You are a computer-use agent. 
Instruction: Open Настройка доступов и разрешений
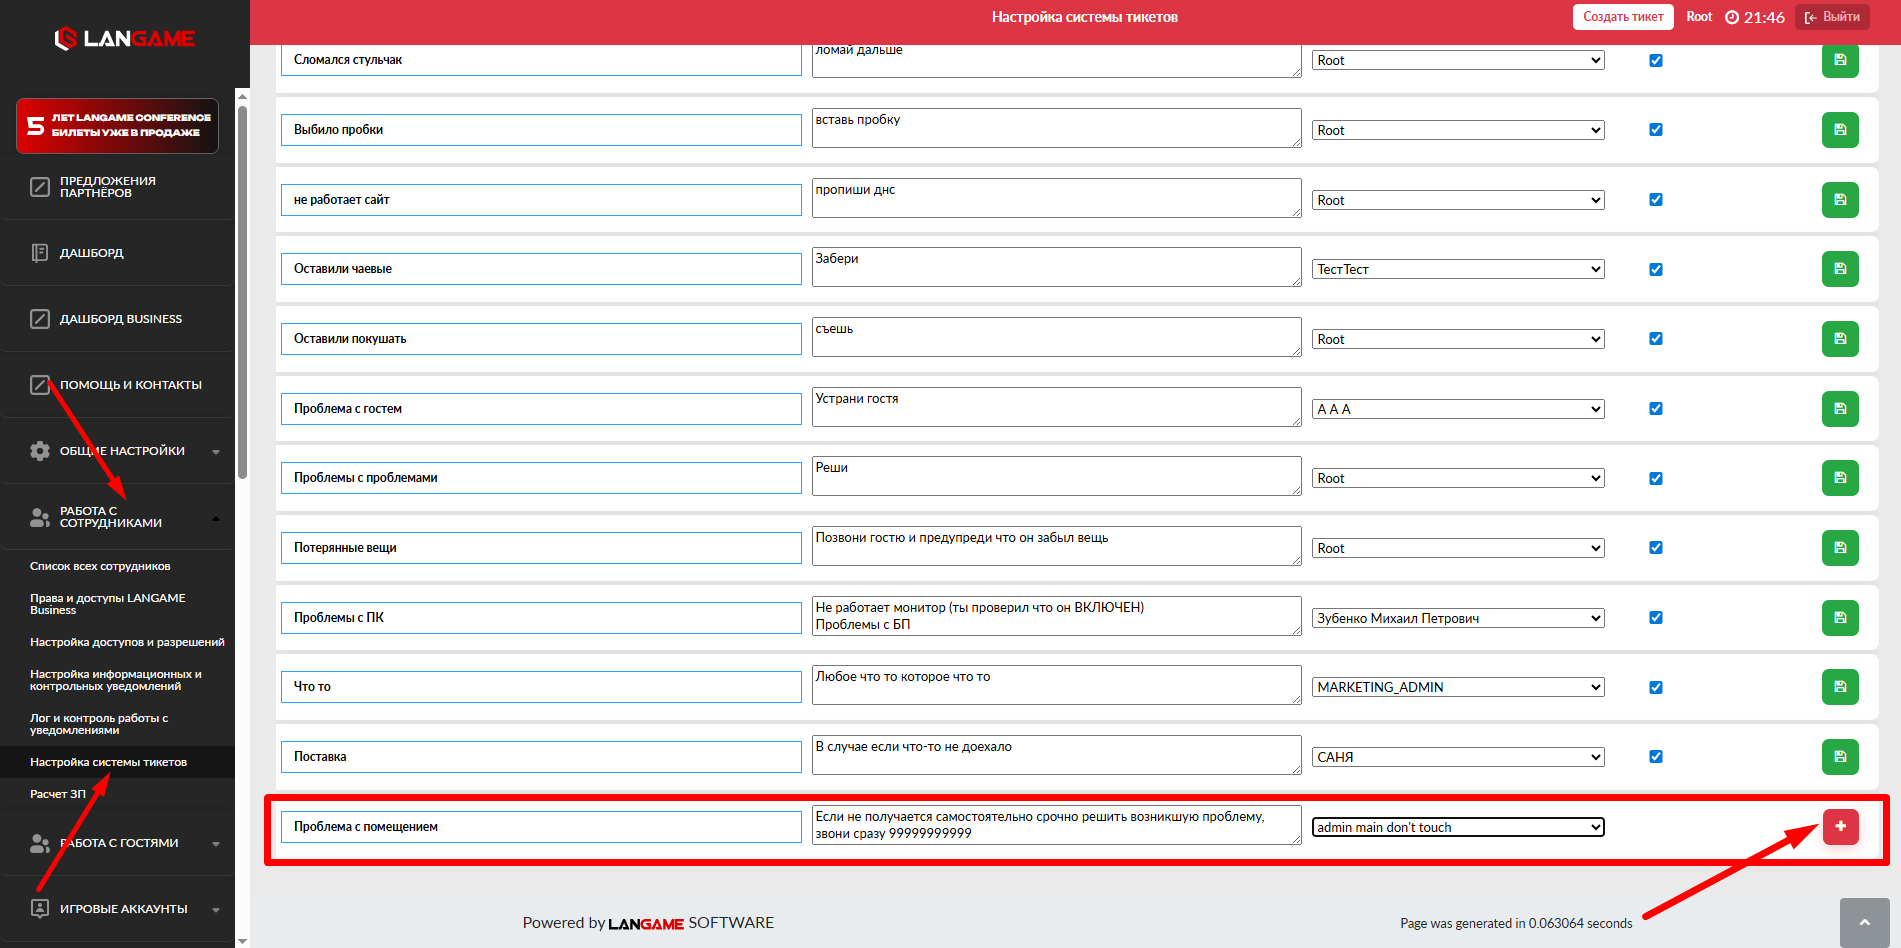pyautogui.click(x=127, y=642)
